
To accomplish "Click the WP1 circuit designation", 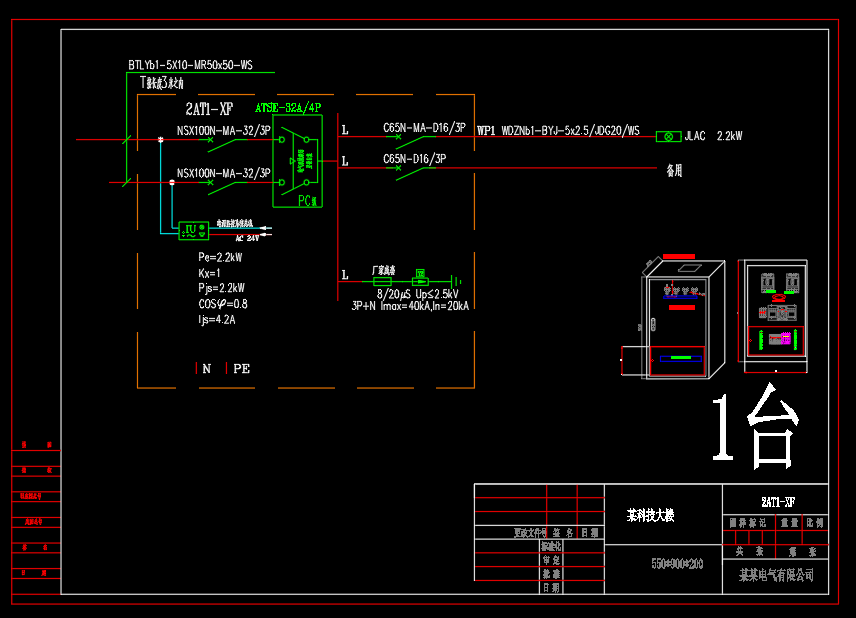I will [486, 130].
